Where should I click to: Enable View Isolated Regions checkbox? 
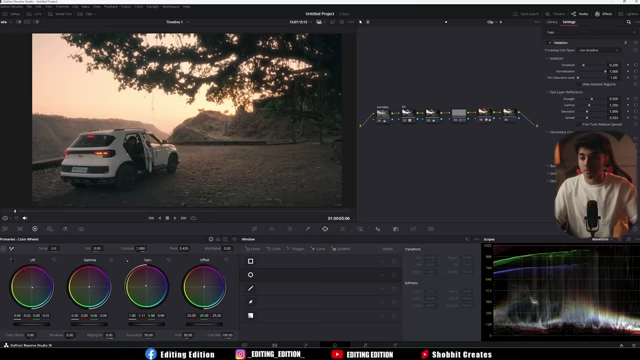coord(578,84)
